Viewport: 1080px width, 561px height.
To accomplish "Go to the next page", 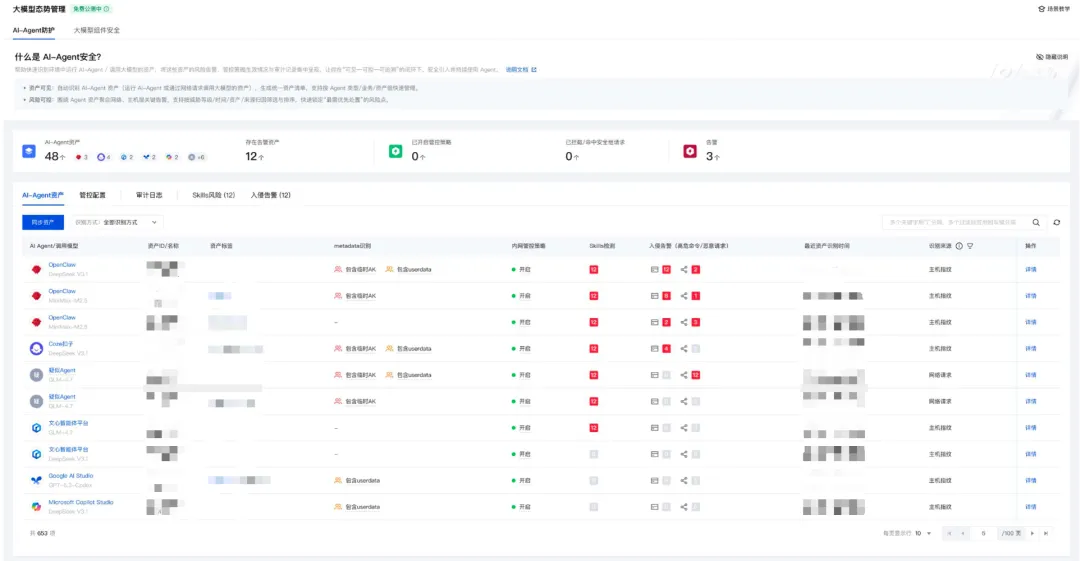I will pos(1032,533).
